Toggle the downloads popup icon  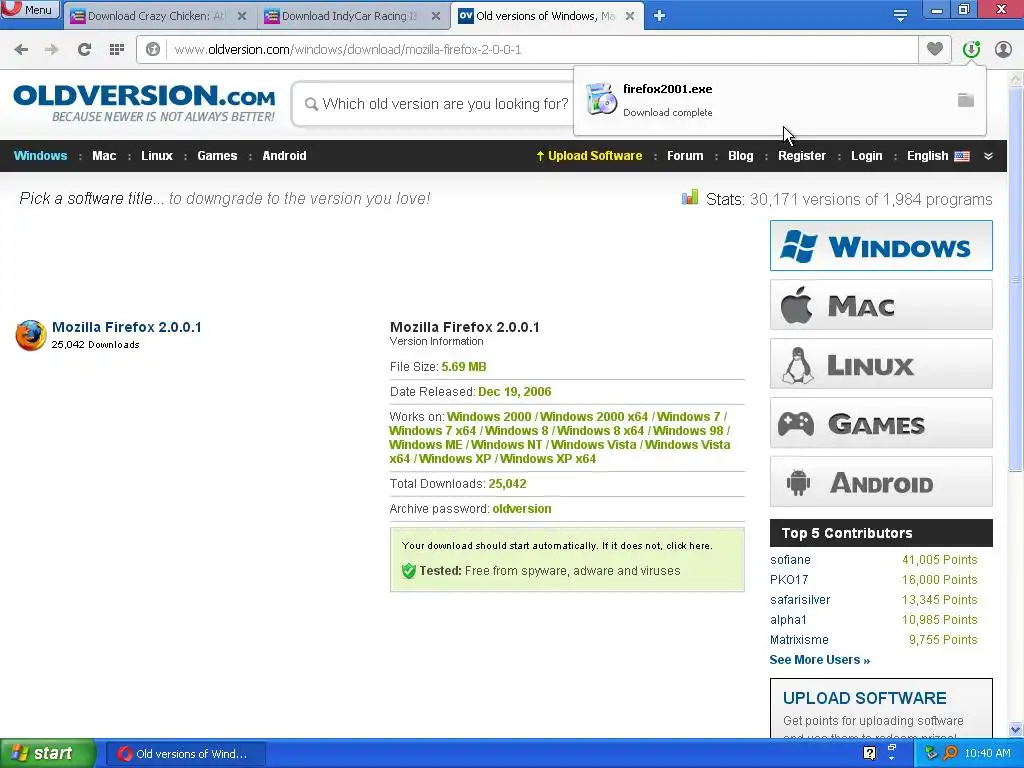pyautogui.click(x=971, y=50)
